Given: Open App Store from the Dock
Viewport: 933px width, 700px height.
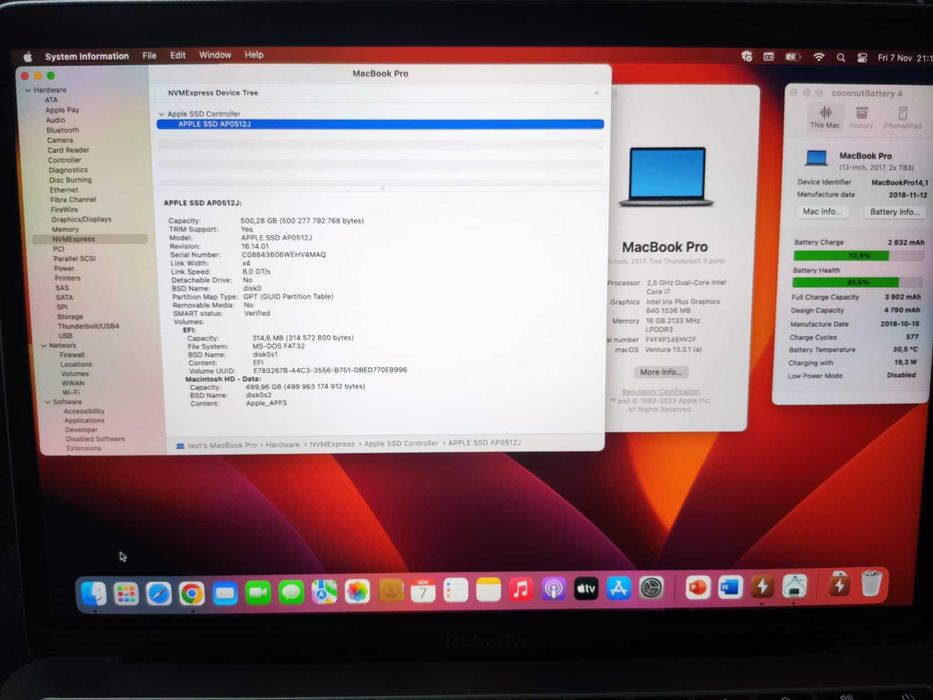Looking at the screenshot, I should pyautogui.click(x=619, y=588).
